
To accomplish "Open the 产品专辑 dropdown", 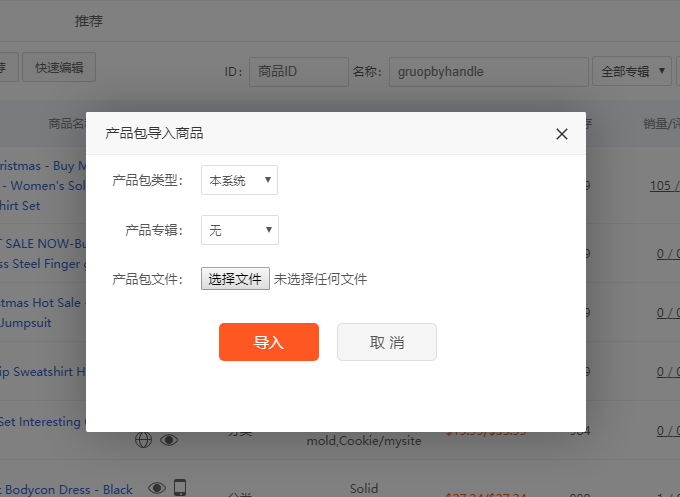I will tap(240, 230).
